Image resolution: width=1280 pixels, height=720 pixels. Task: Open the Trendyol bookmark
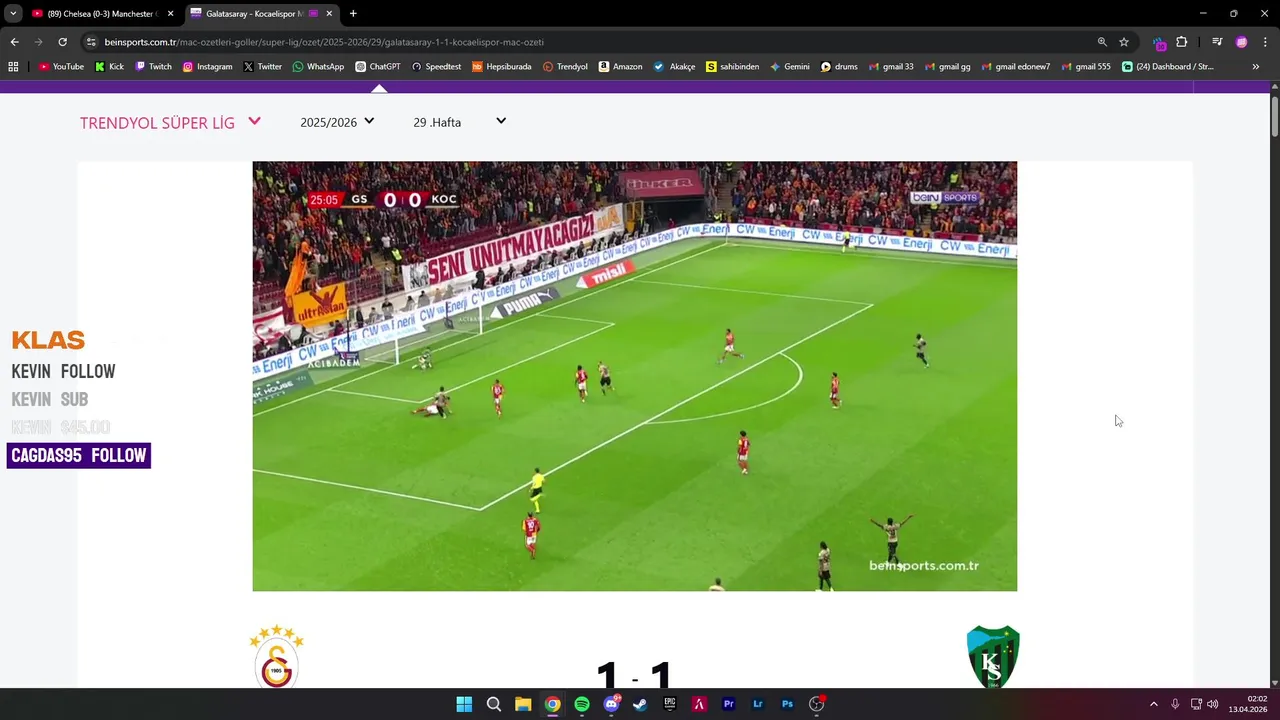click(x=565, y=67)
